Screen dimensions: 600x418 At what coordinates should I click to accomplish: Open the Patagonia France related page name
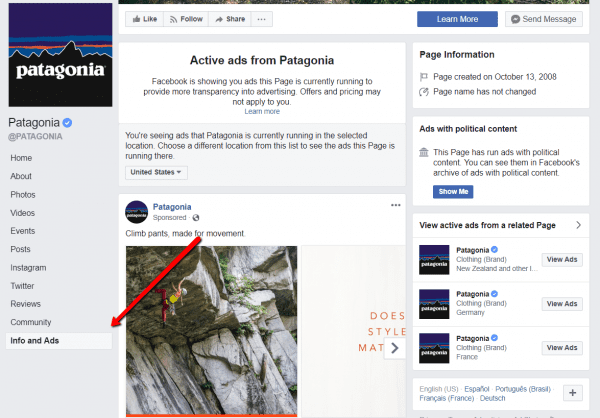tap(473, 339)
